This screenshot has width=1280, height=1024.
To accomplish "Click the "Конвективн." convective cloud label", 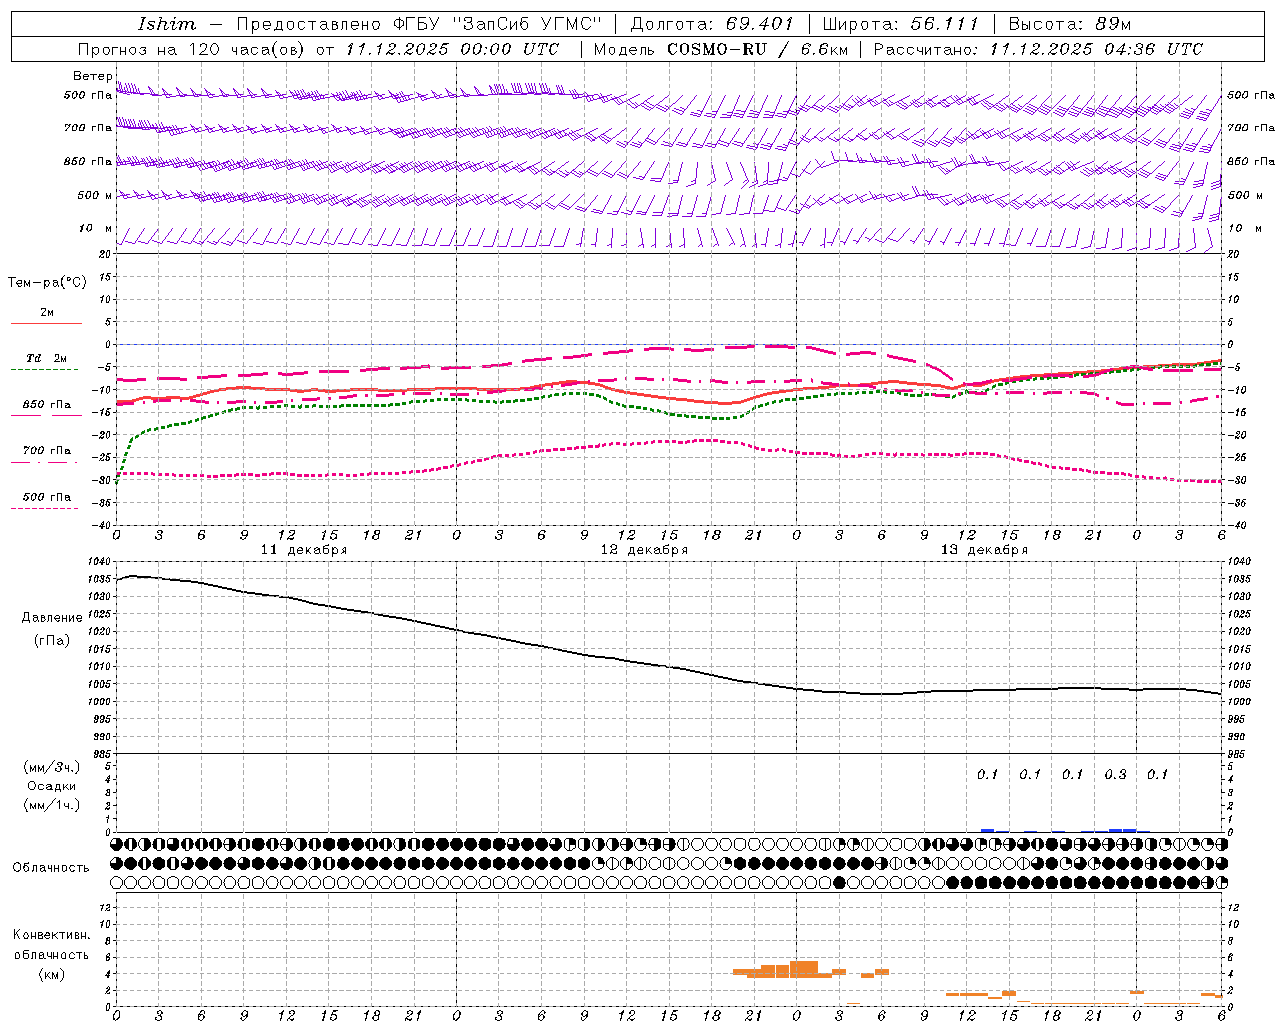I will [51, 935].
